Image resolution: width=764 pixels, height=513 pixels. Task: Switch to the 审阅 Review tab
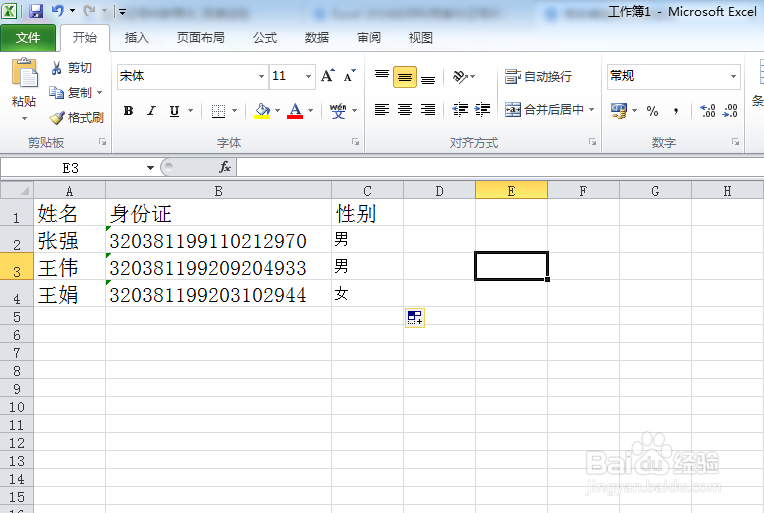pyautogui.click(x=369, y=38)
